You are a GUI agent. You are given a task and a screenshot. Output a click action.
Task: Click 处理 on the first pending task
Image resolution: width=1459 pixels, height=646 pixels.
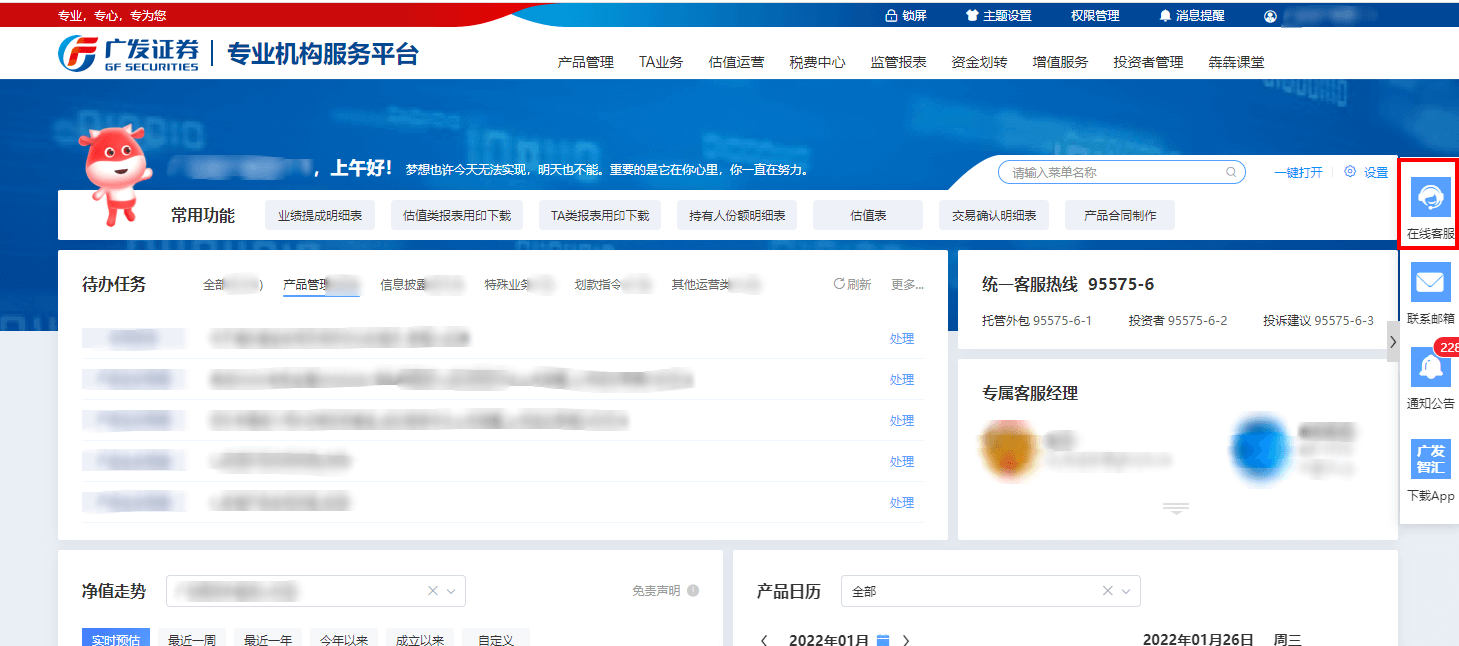click(902, 339)
